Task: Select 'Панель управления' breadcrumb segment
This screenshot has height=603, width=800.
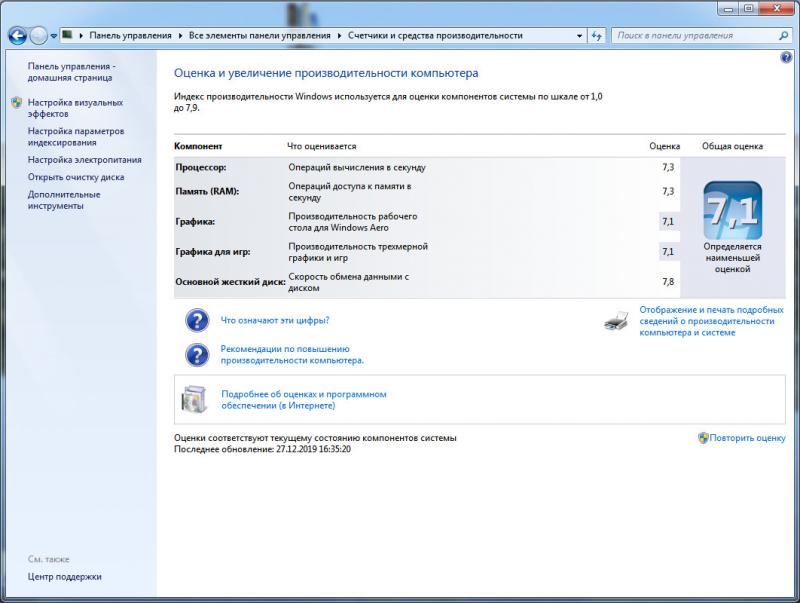Action: (x=130, y=36)
